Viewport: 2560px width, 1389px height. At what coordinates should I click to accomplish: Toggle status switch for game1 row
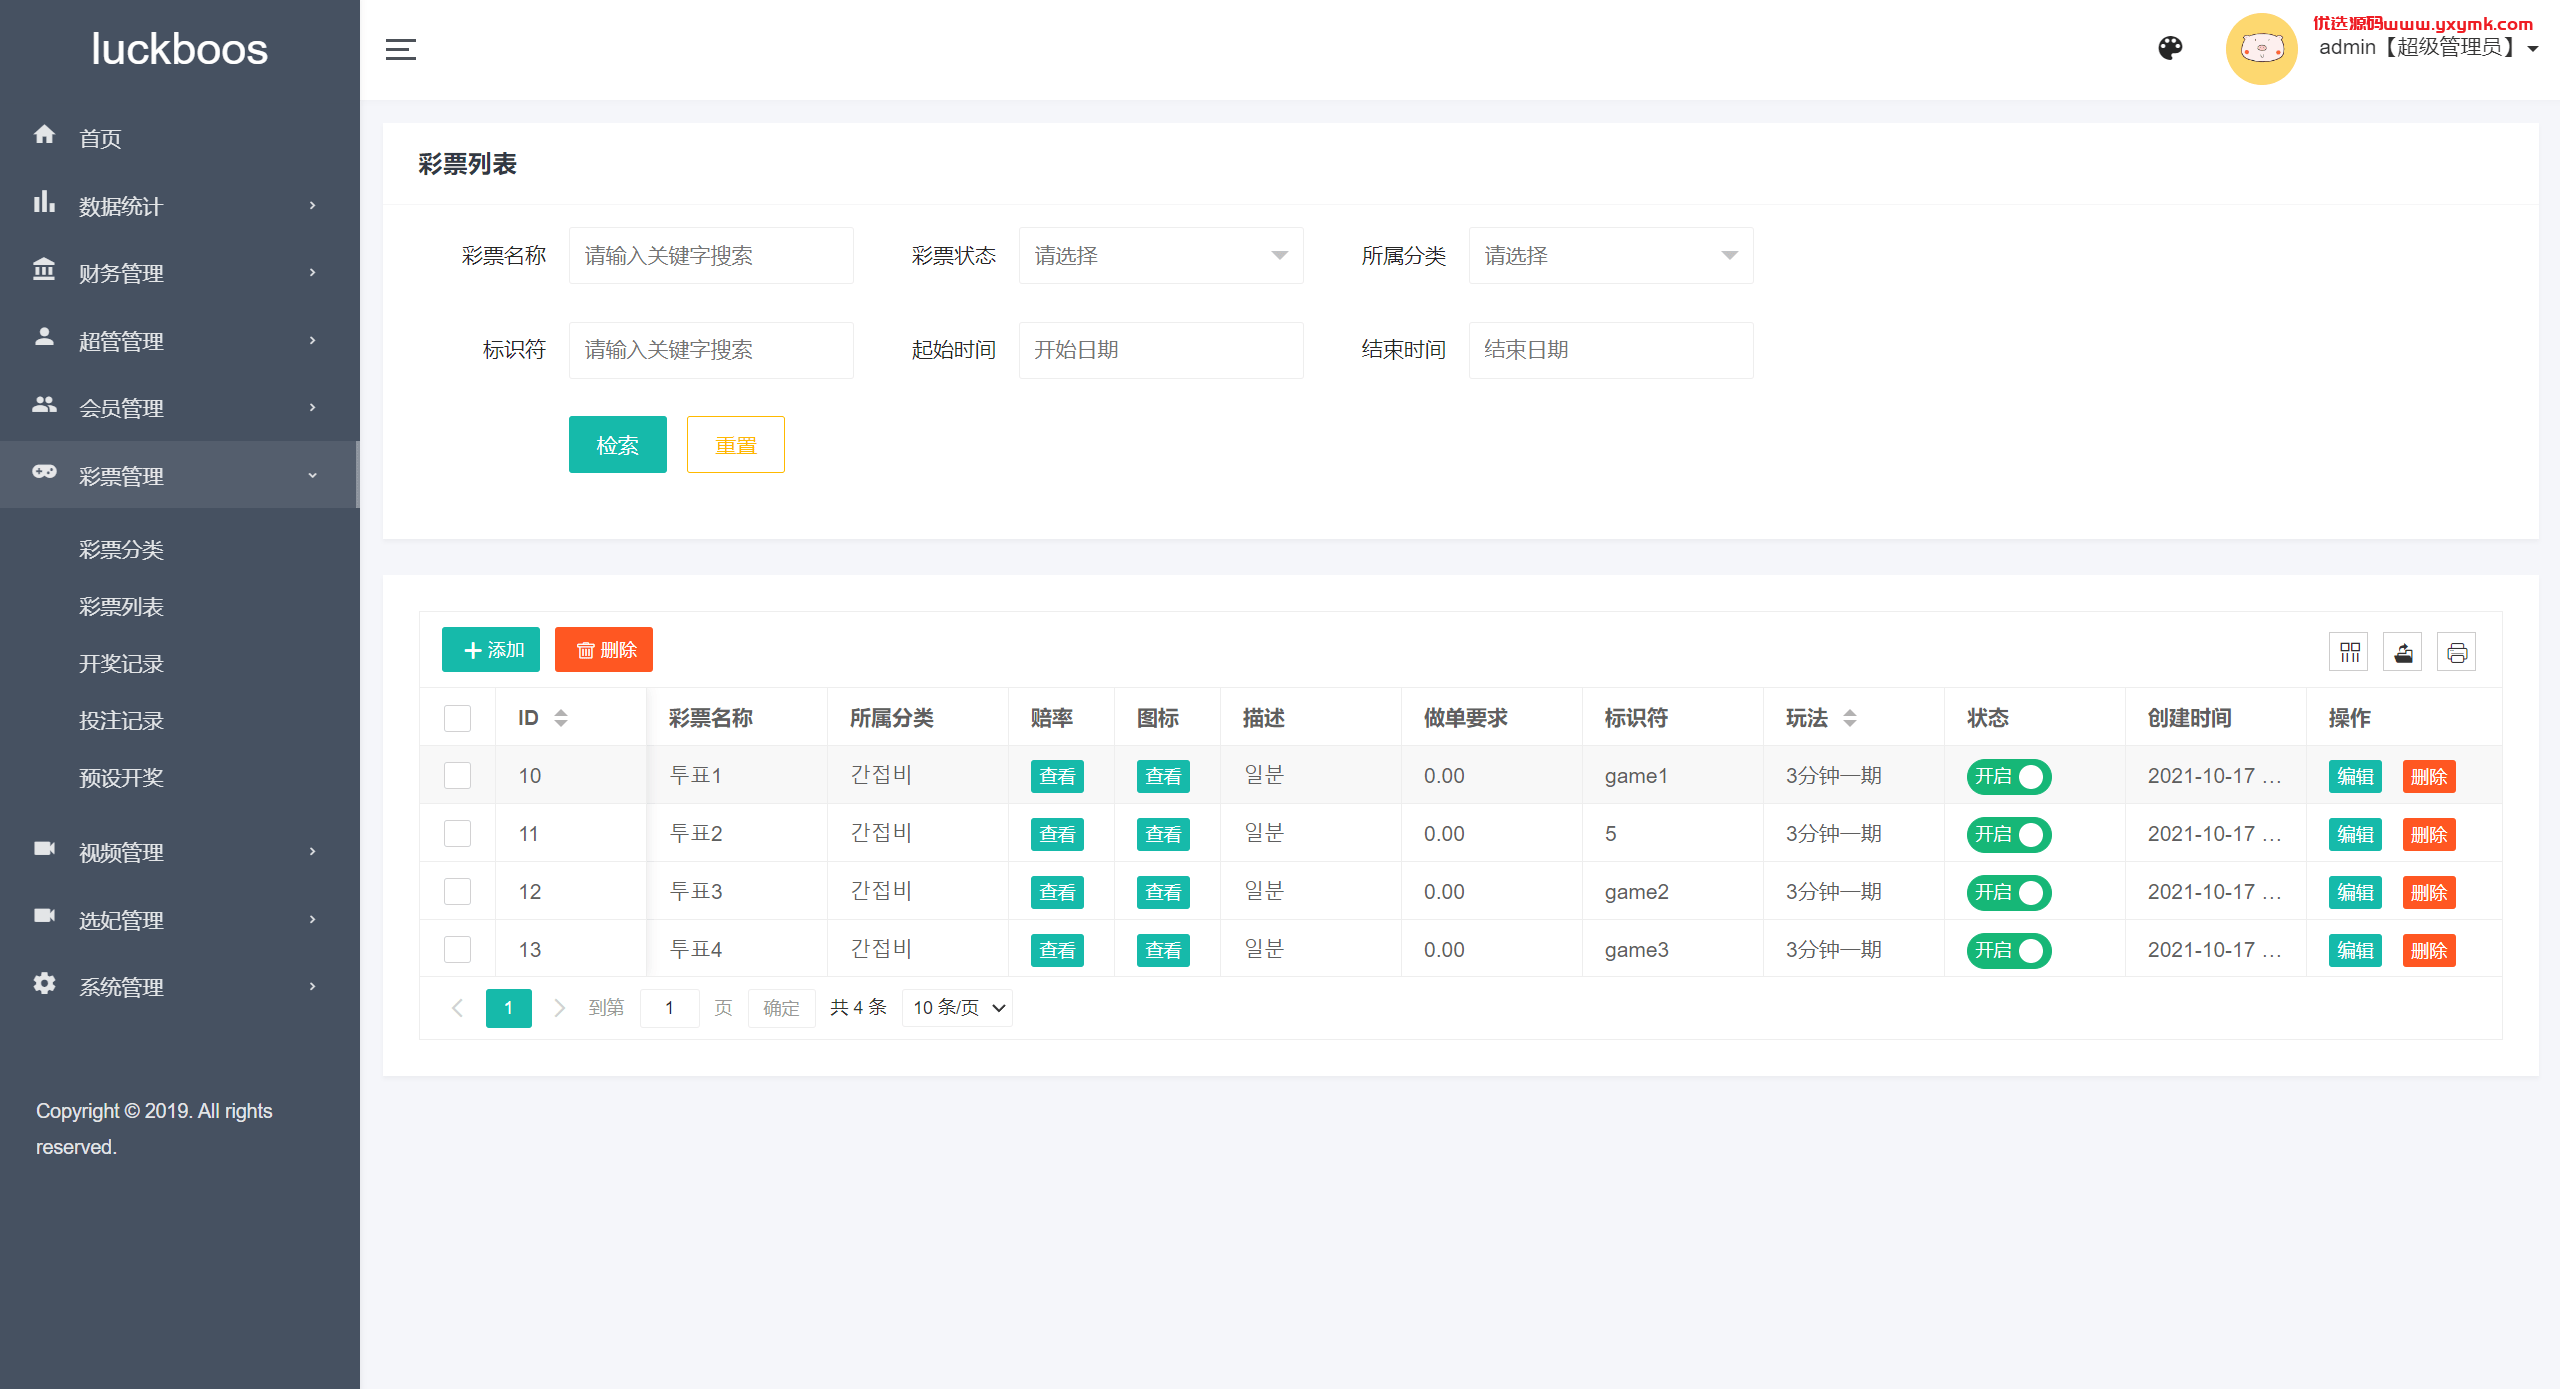[x=2008, y=777]
